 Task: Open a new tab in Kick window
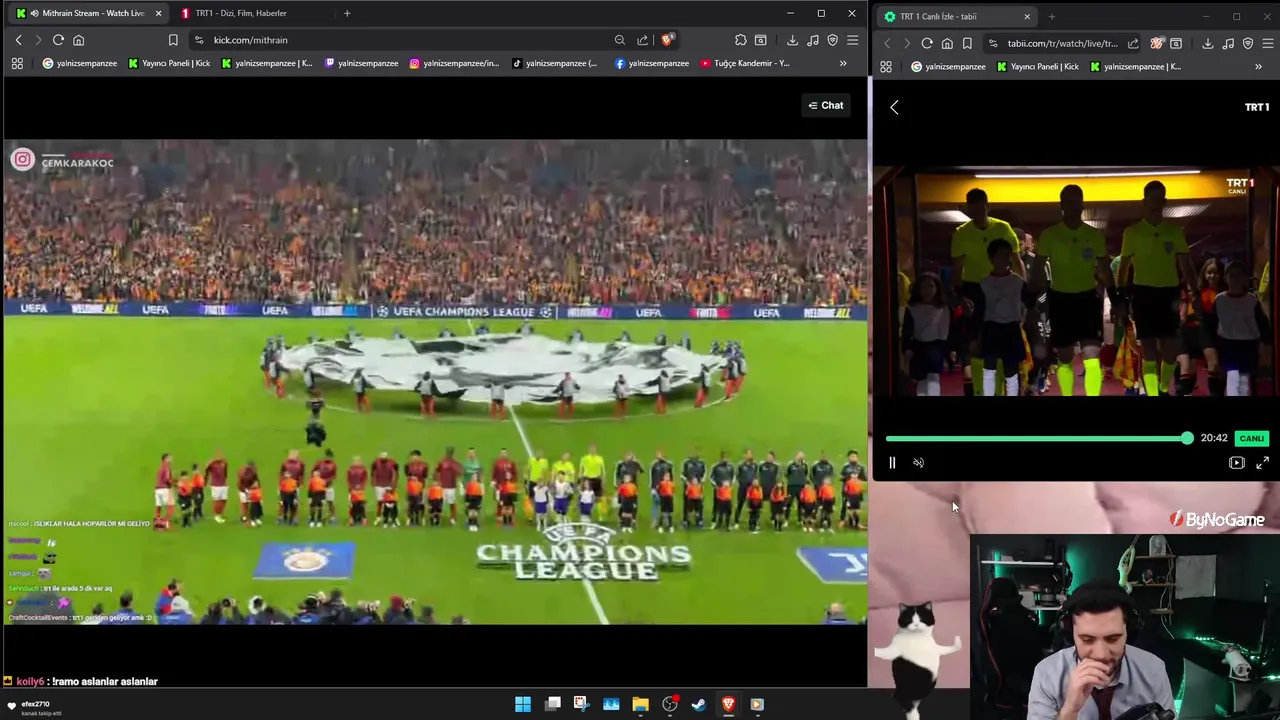[347, 13]
